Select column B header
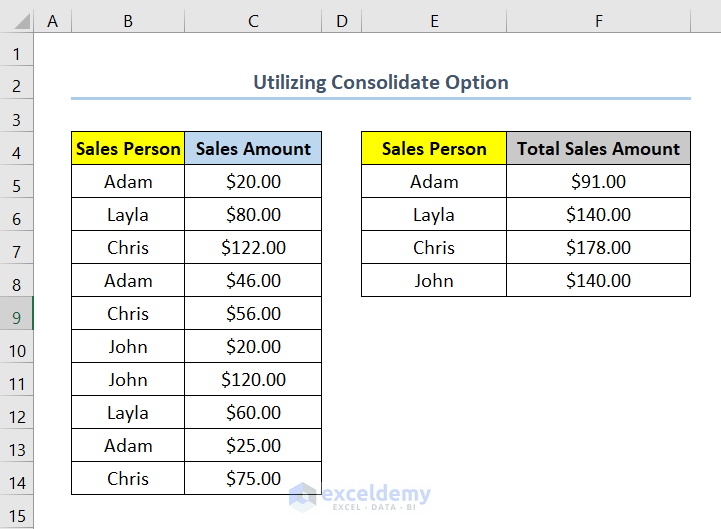Image resolution: width=721 pixels, height=529 pixels. click(128, 18)
